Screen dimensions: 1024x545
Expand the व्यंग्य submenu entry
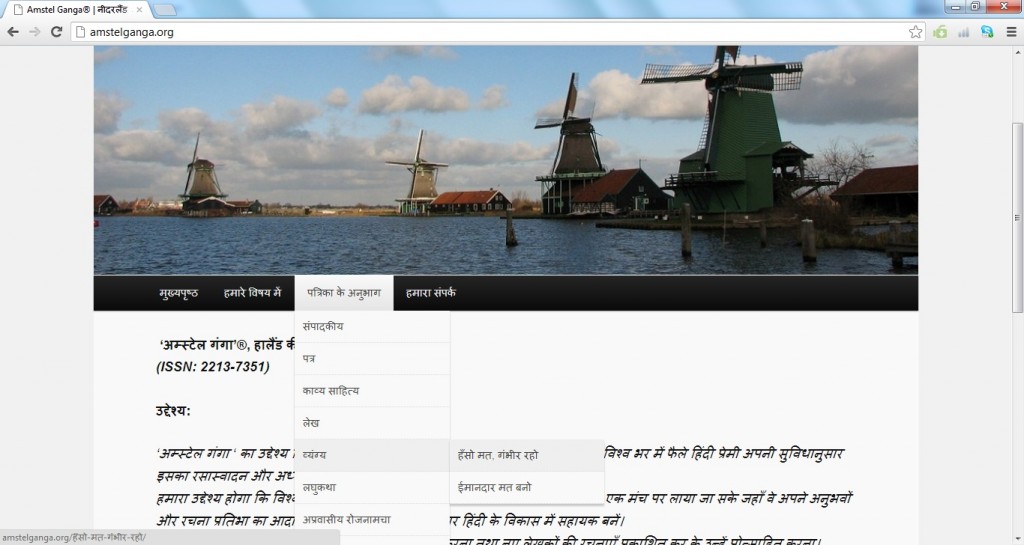point(315,455)
